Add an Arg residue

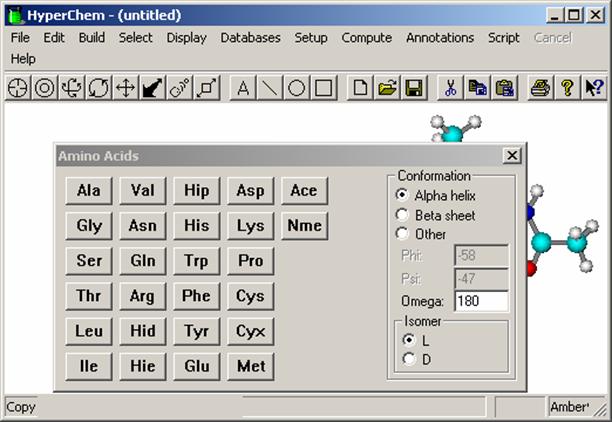[x=143, y=296]
